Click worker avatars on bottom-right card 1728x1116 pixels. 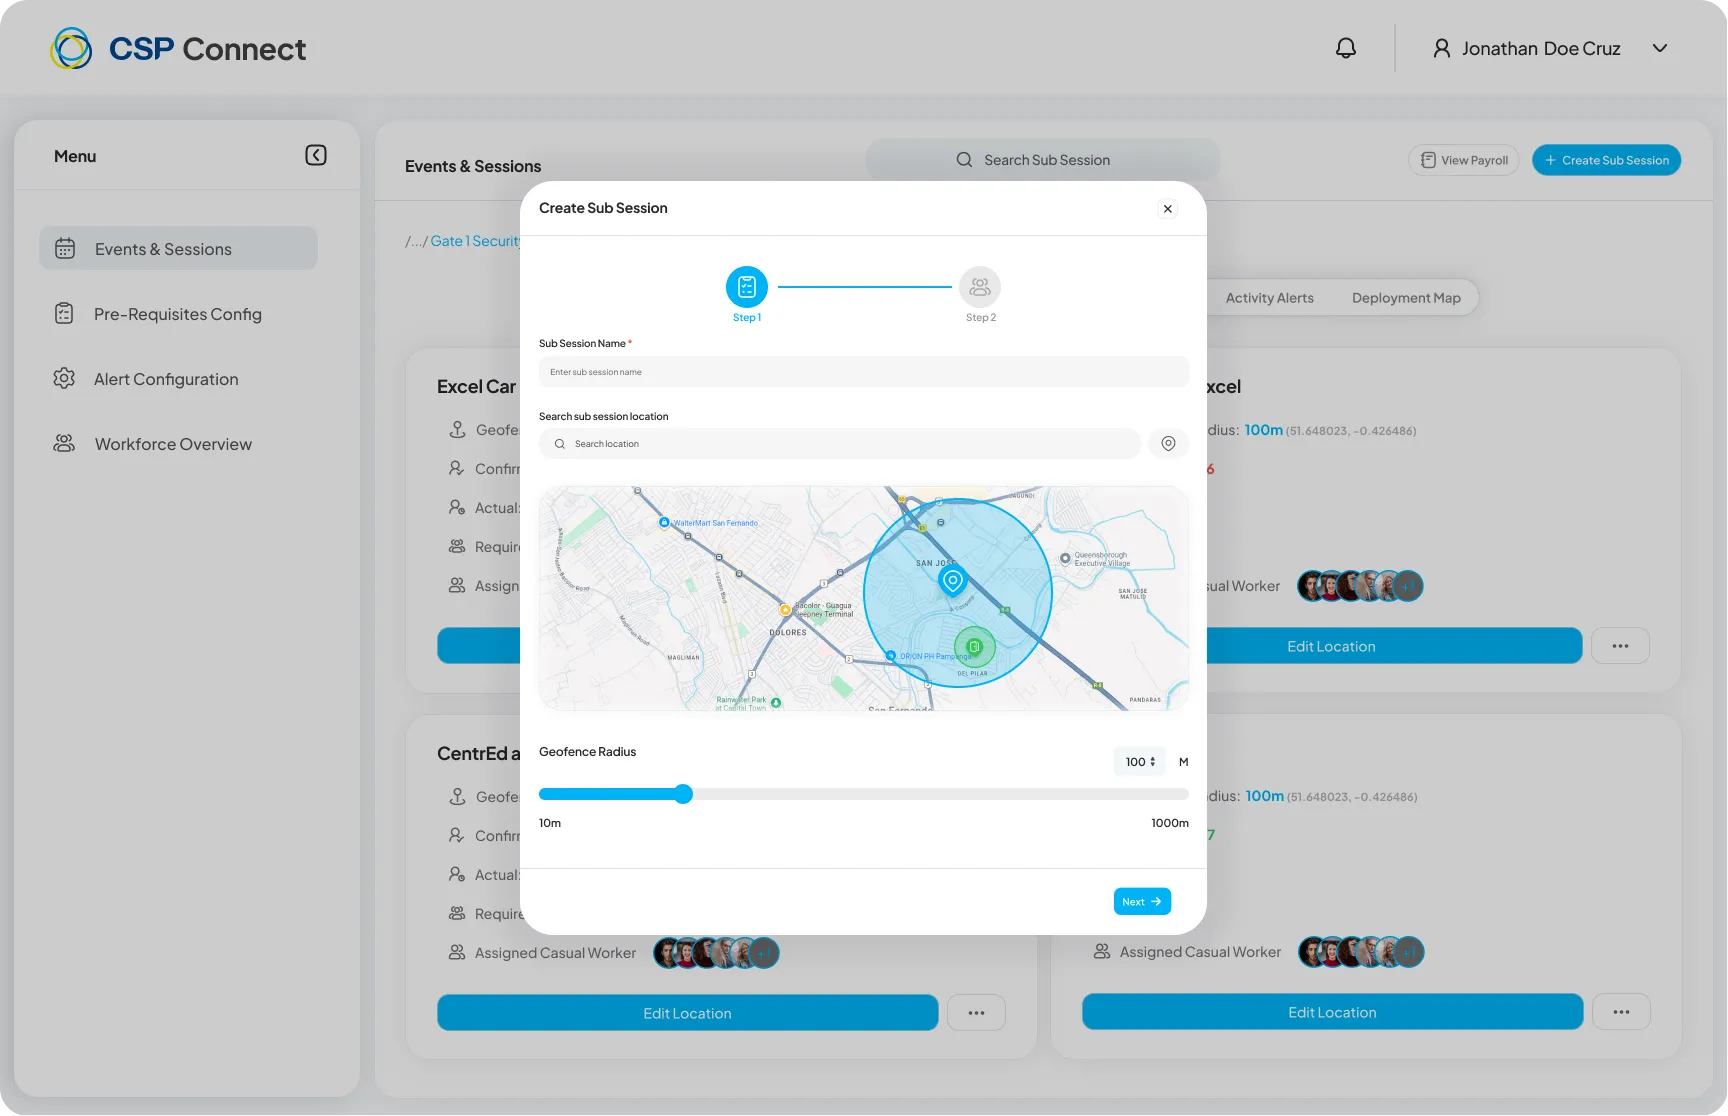[x=1361, y=952]
